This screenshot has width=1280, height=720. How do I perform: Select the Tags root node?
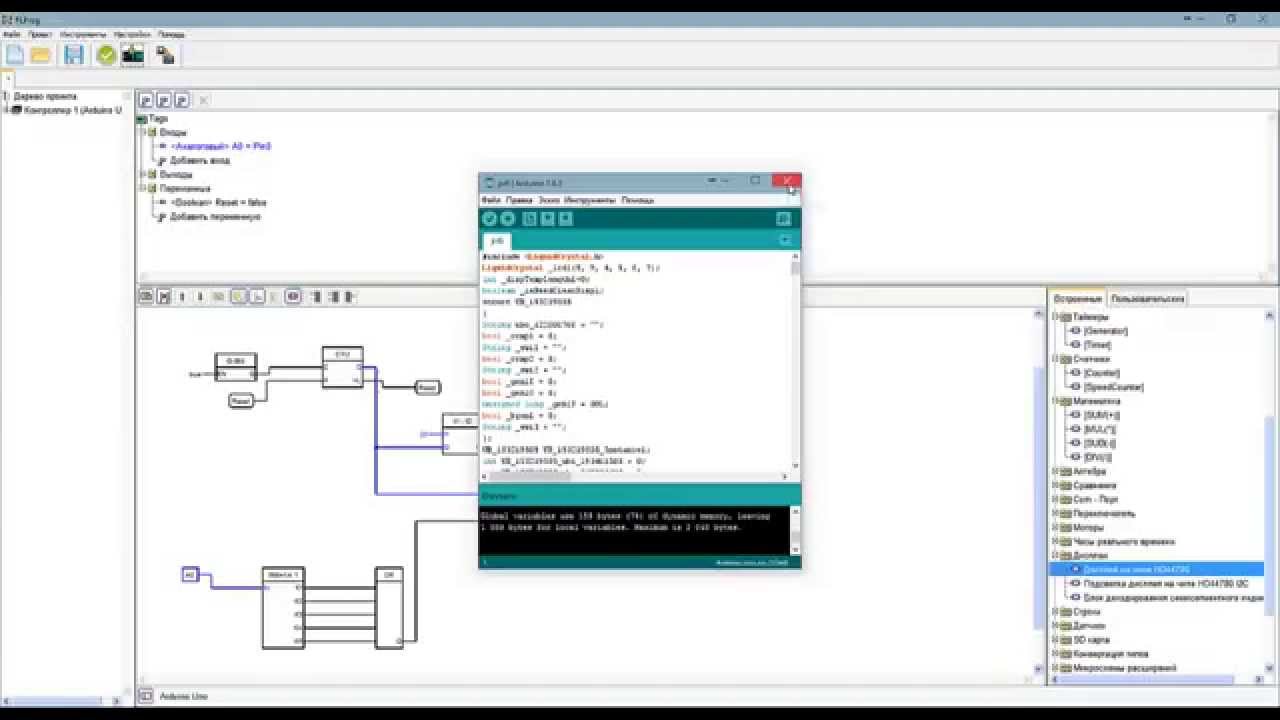tap(158, 118)
